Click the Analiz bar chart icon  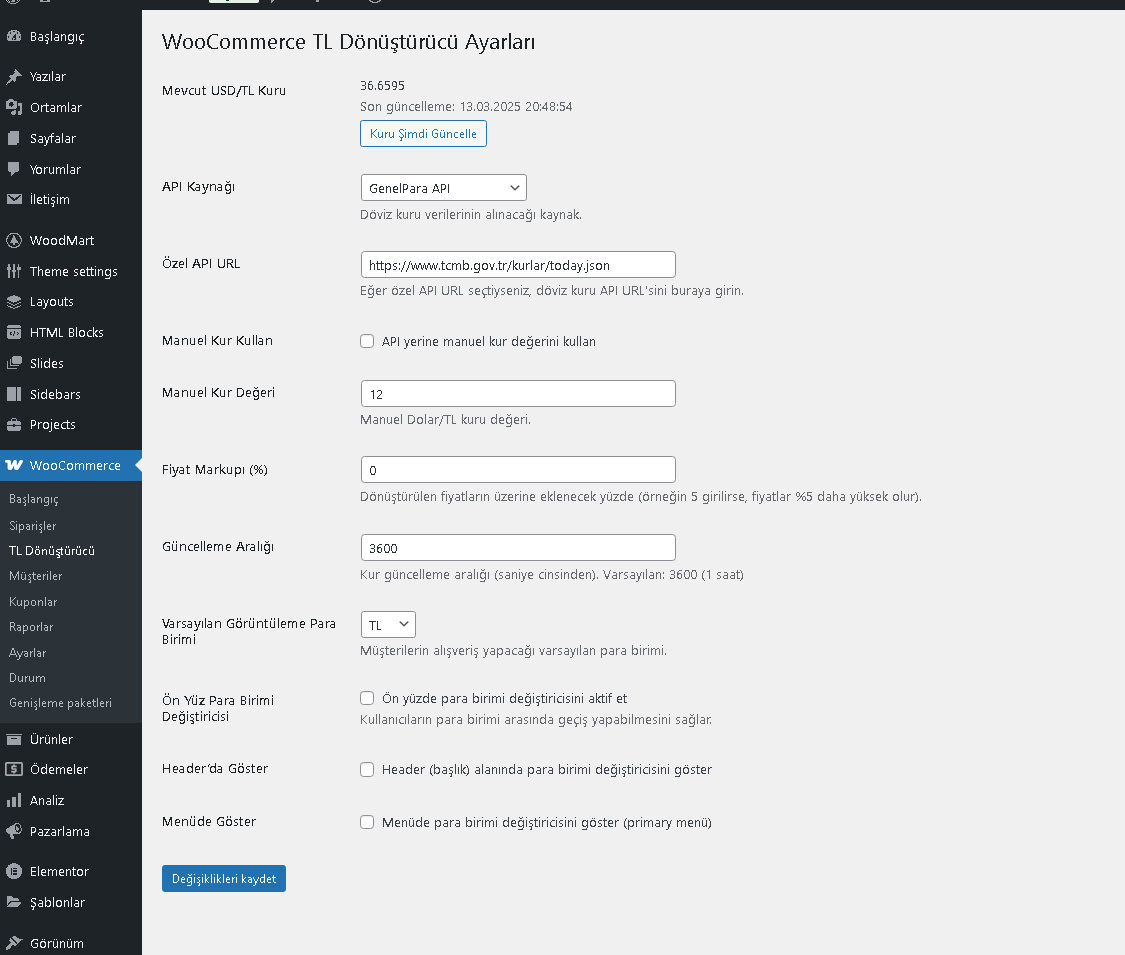[x=14, y=800]
